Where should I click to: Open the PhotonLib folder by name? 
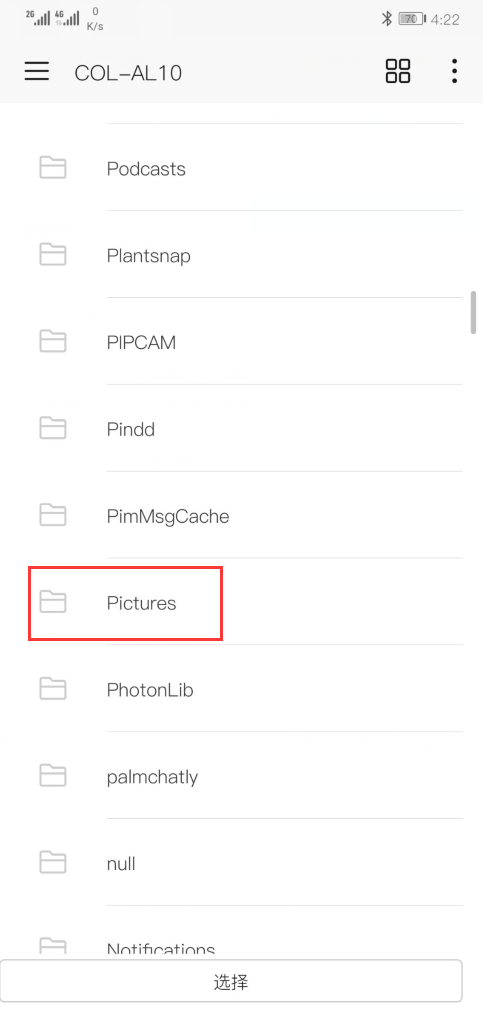pos(150,690)
